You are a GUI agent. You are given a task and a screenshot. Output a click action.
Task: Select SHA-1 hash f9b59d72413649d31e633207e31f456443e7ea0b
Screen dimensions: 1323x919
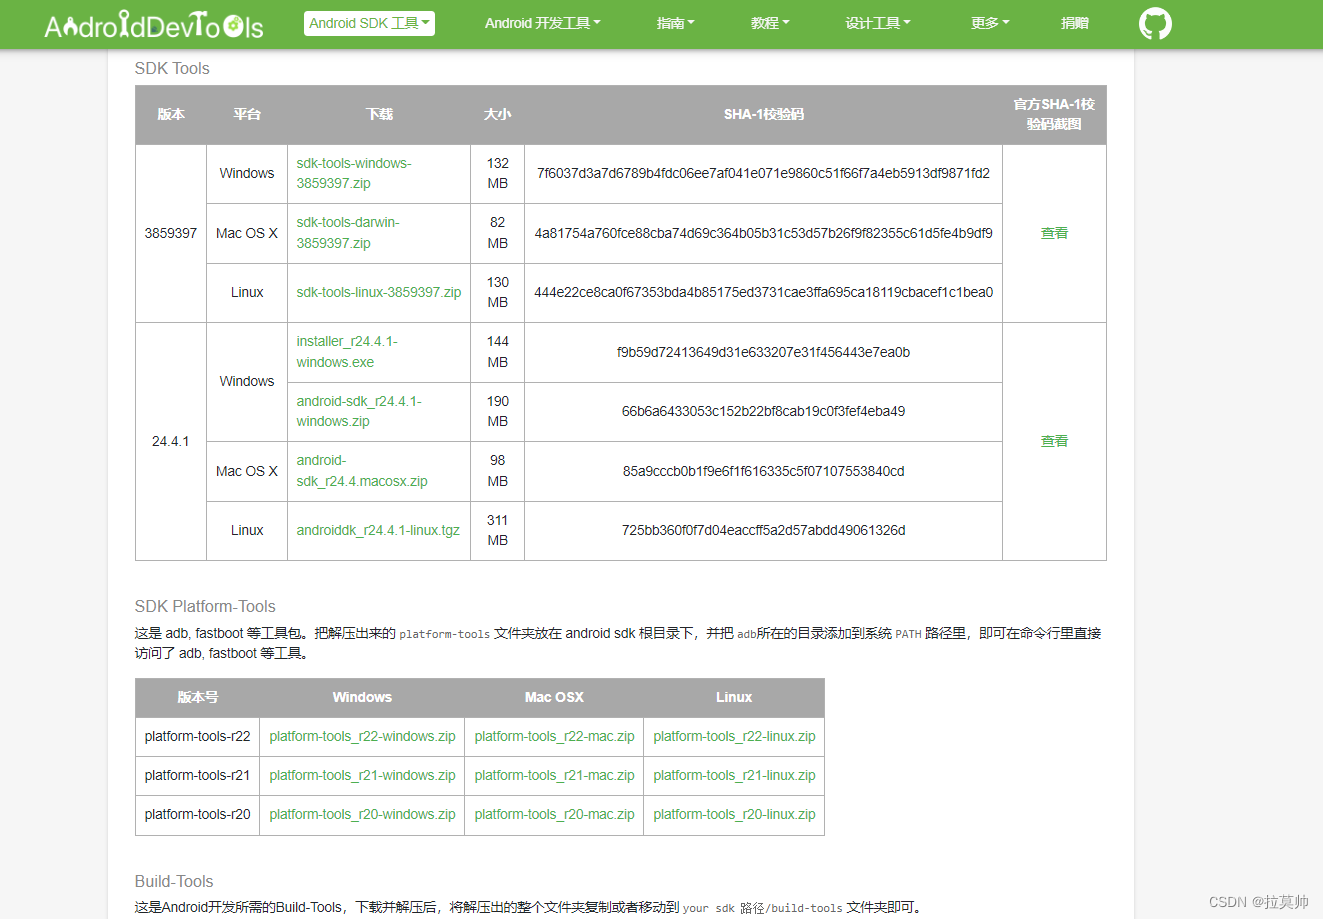pos(763,352)
